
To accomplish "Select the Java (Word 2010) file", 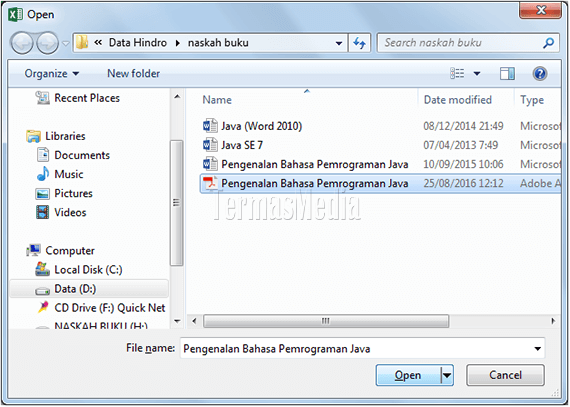I will tap(262, 126).
